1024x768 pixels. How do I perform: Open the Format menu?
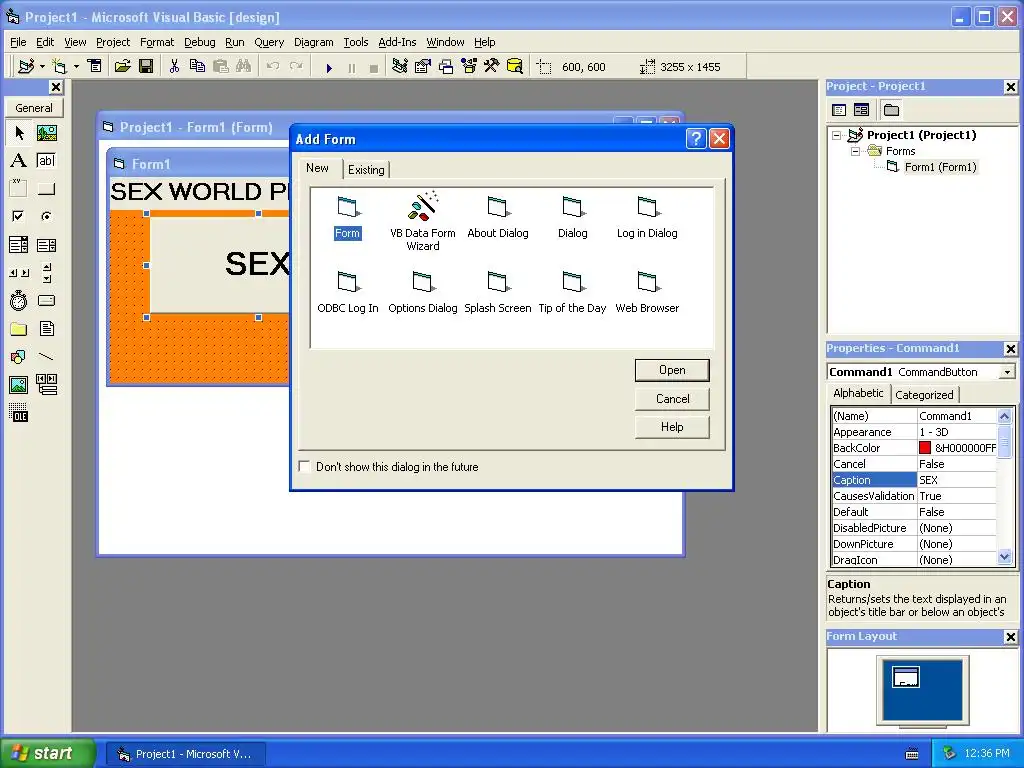[x=157, y=42]
